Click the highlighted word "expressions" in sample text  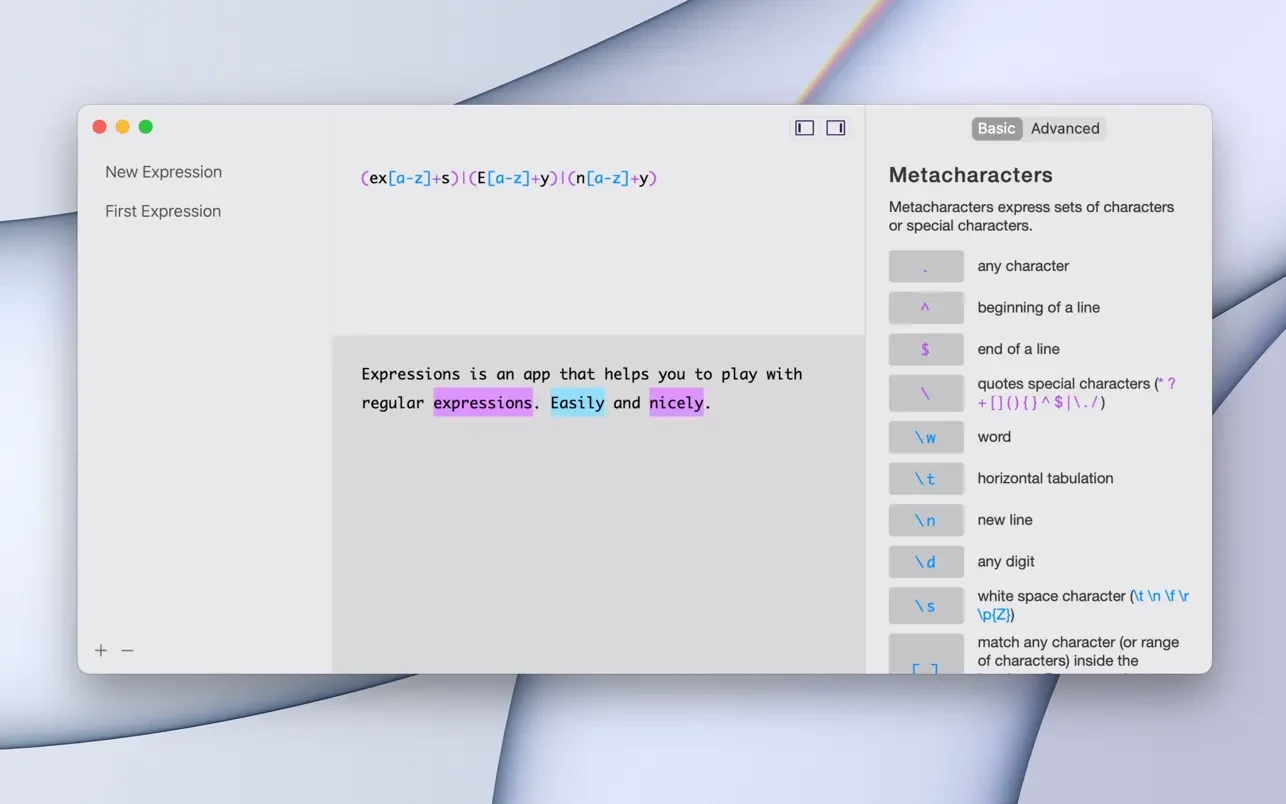pos(482,403)
